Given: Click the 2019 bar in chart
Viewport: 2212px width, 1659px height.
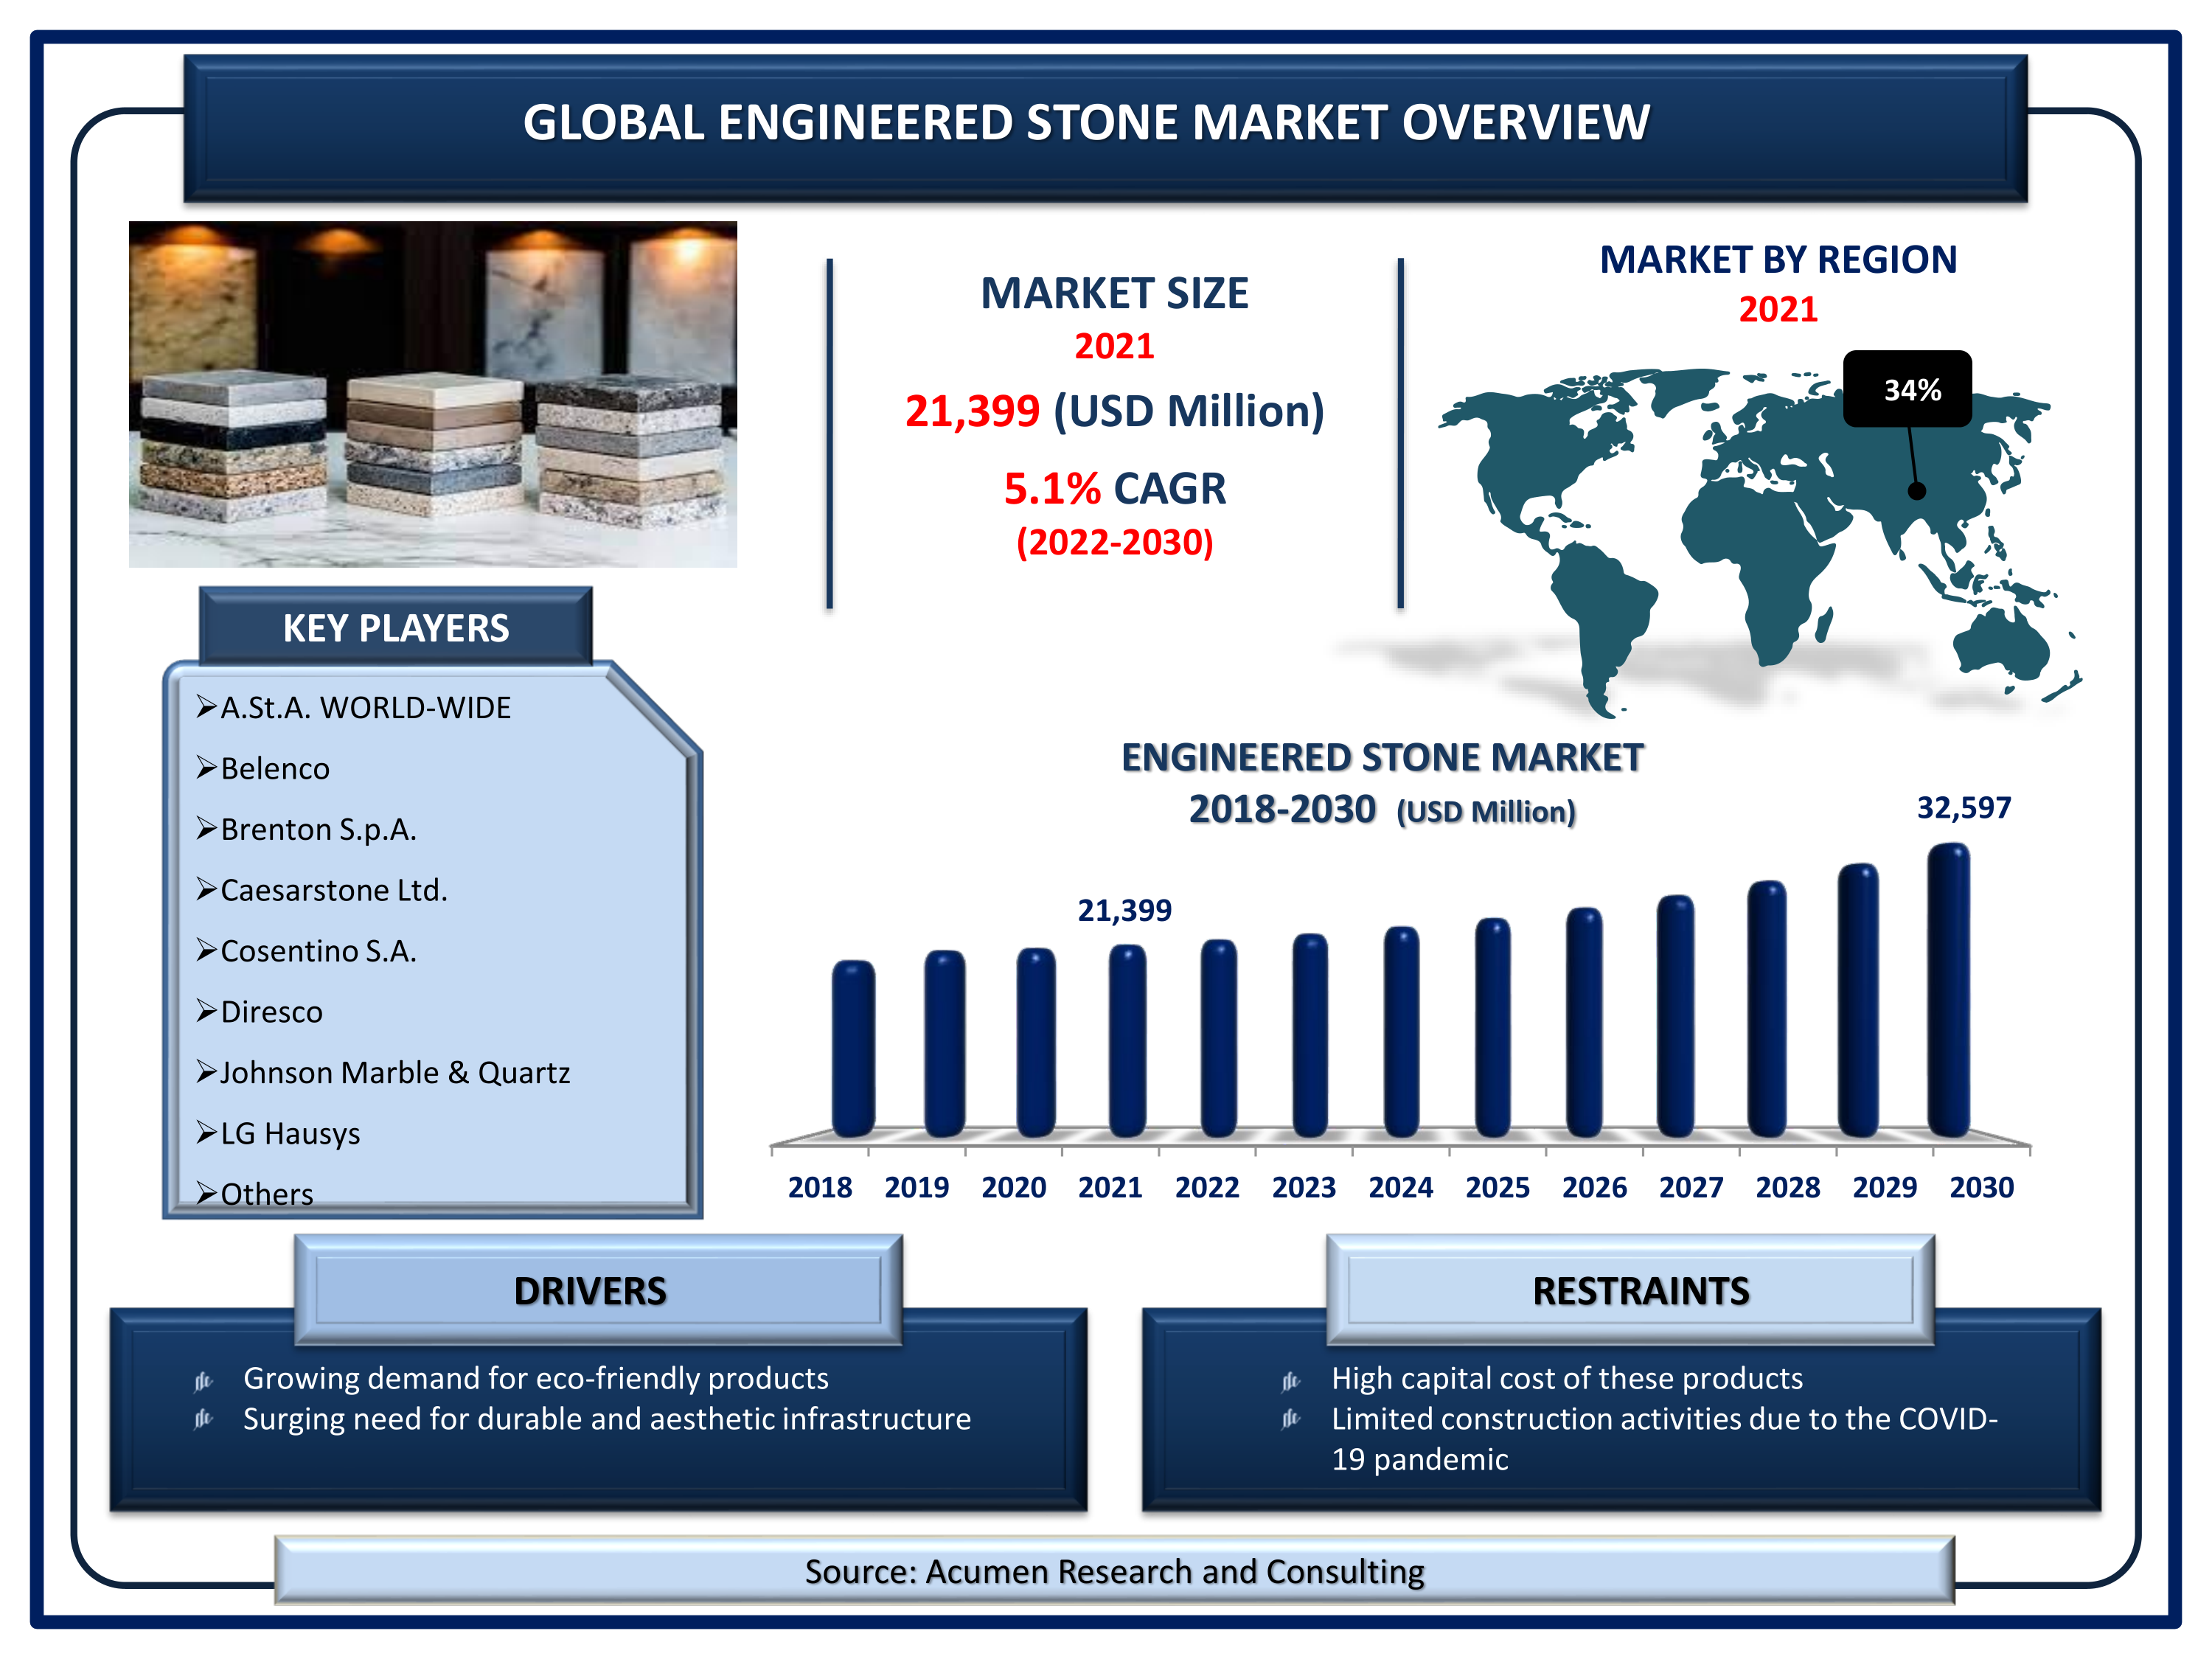Looking at the screenshot, I should (944, 1044).
